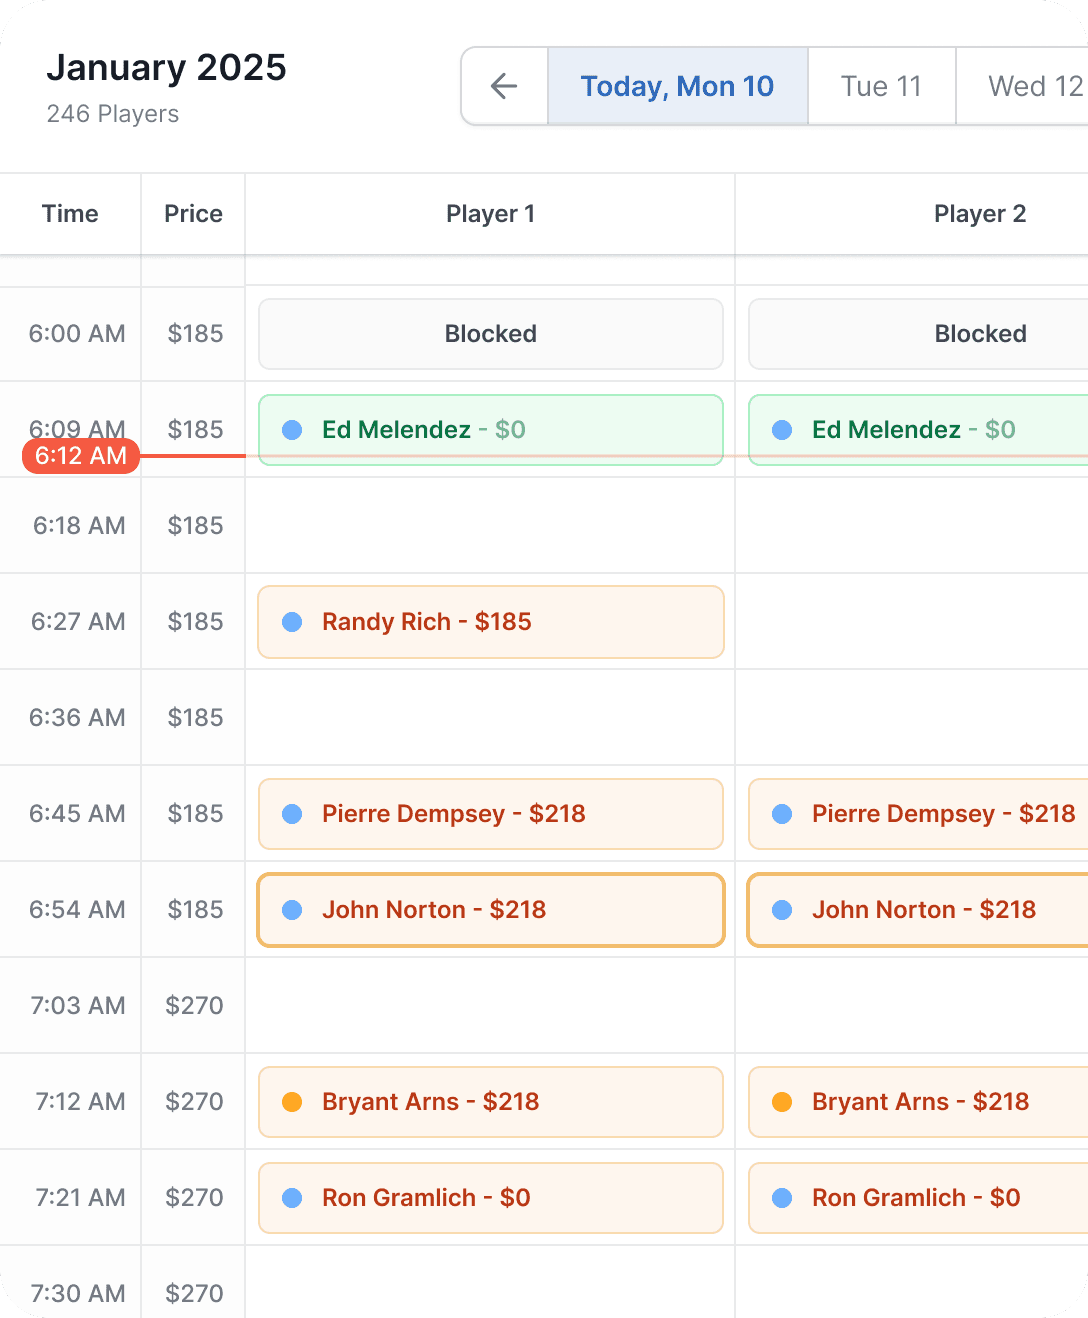Click the orange dot on Bryant Arns under Player 2
This screenshot has height=1318, width=1088.
coord(780,1102)
